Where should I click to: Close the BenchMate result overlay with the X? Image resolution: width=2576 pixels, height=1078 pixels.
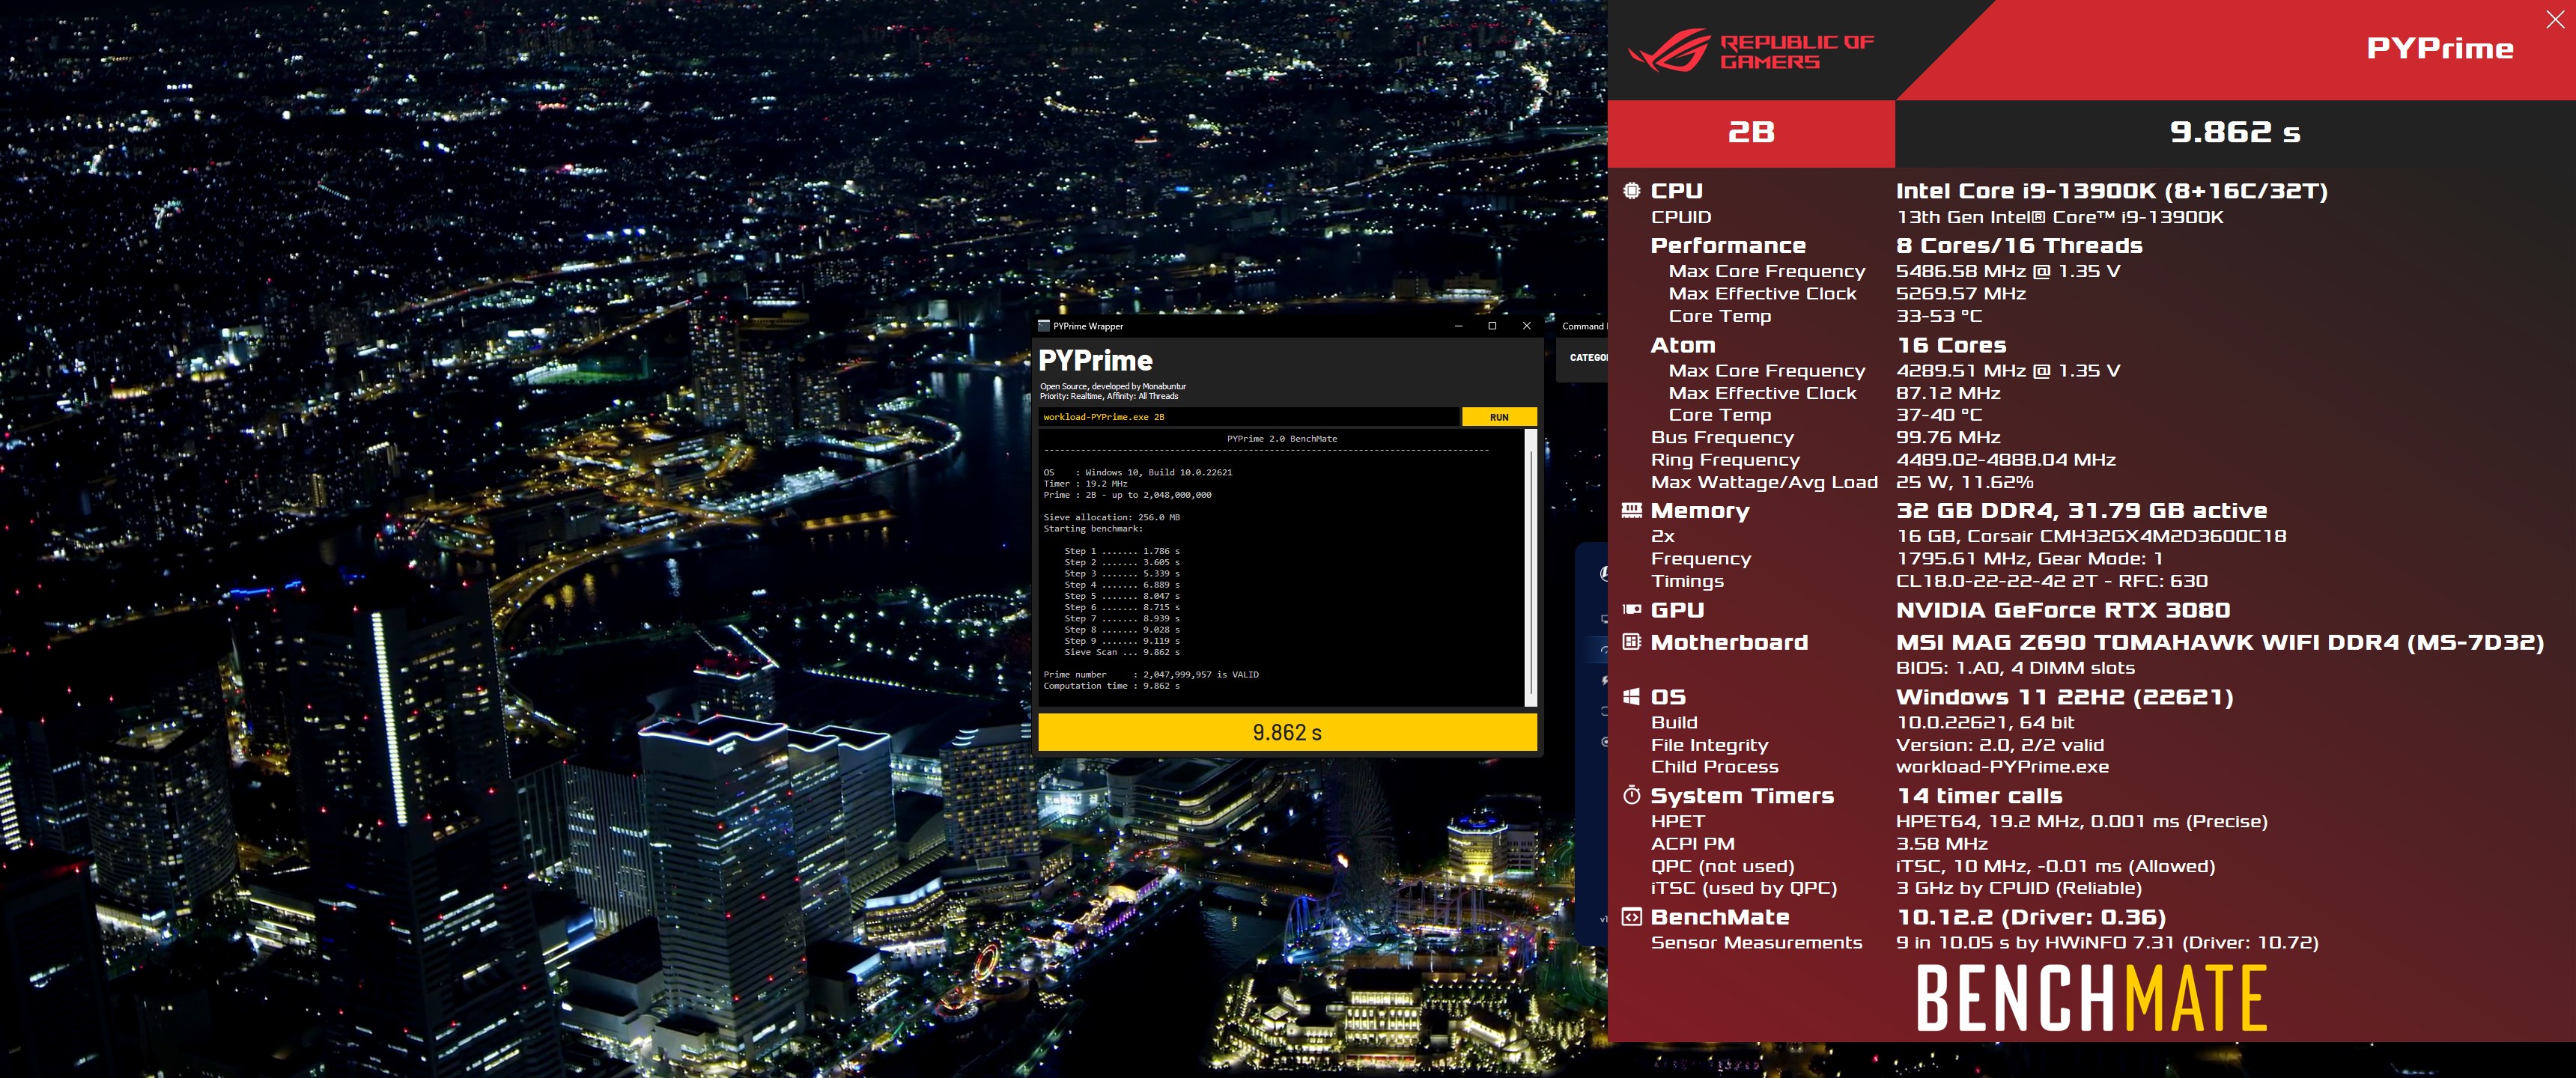[2555, 20]
